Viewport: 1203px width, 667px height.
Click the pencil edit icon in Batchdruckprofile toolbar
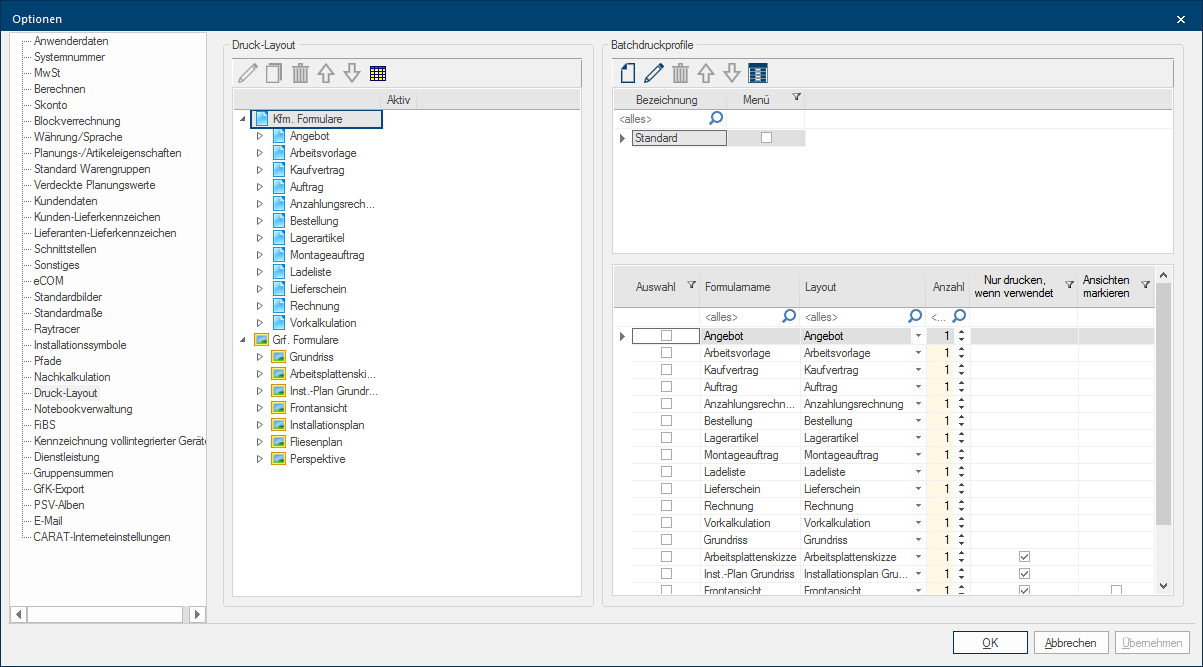pyautogui.click(x=654, y=73)
